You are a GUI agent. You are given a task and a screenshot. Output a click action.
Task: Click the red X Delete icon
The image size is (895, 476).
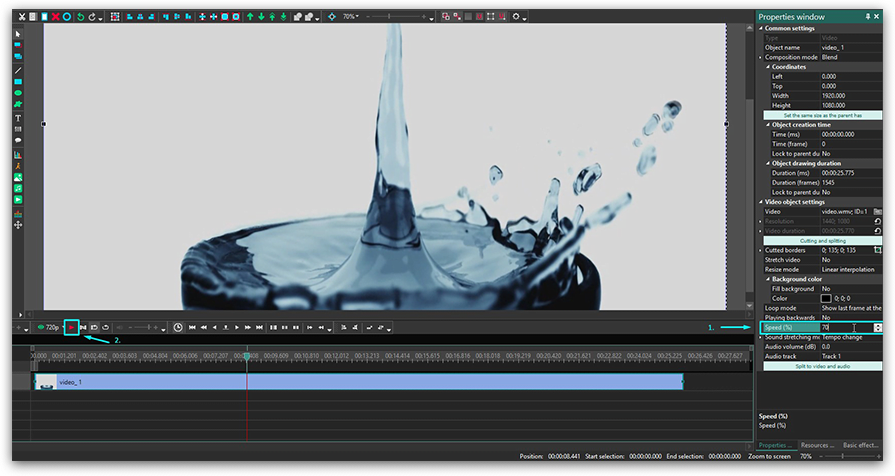(55, 17)
